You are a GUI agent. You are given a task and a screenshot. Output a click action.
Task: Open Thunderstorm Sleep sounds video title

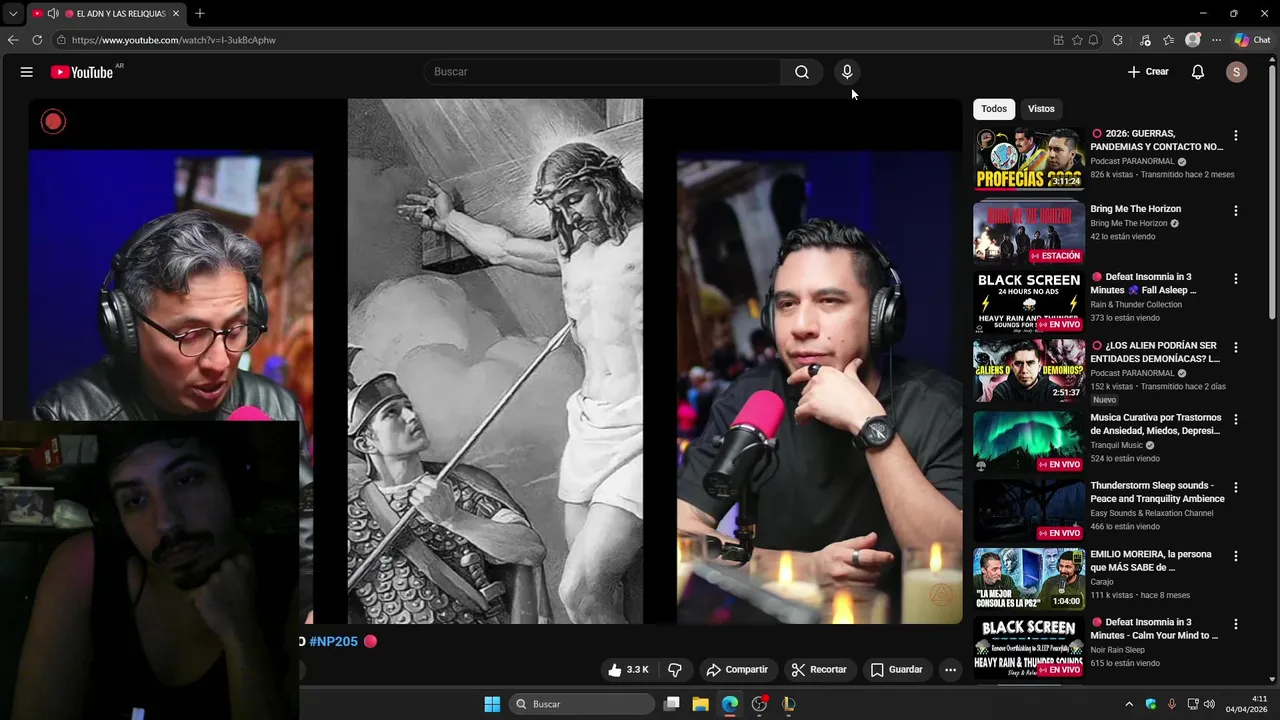(1157, 492)
